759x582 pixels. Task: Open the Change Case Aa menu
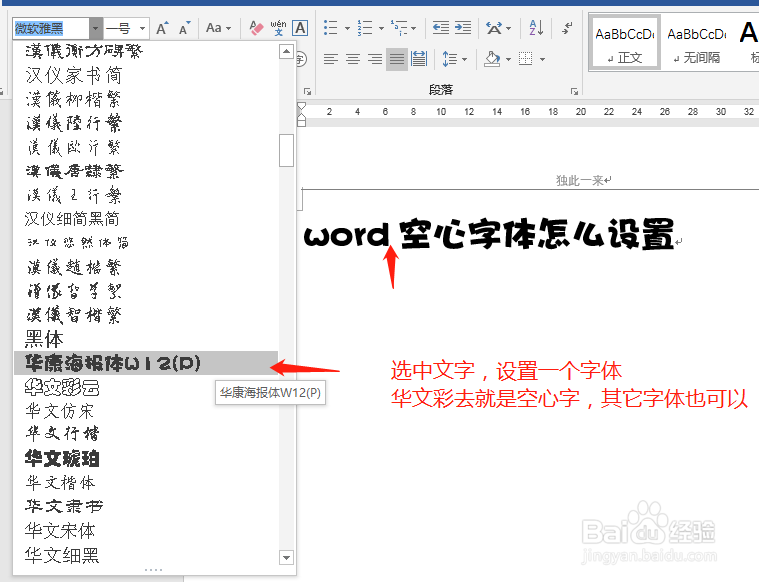[x=218, y=28]
